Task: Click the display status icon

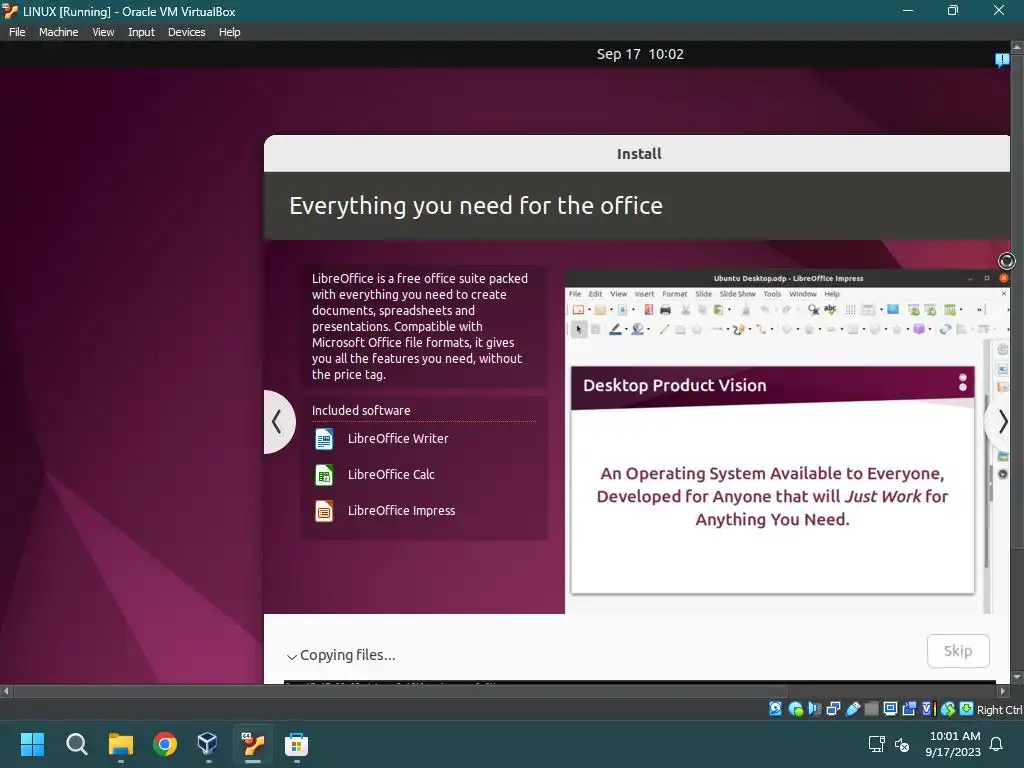Action: click(890, 709)
